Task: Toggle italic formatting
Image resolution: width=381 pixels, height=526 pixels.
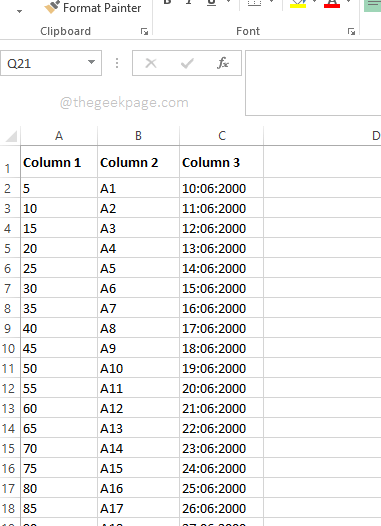Action: 189,3
